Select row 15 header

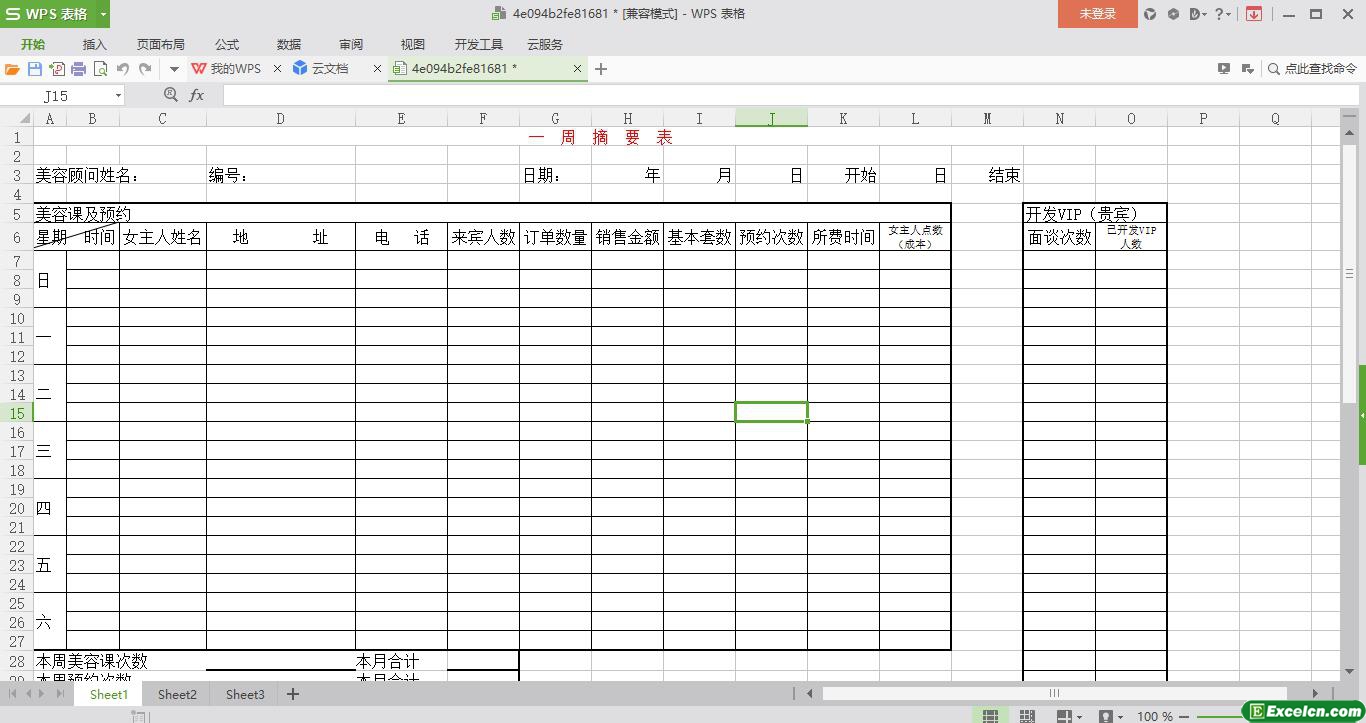pyautogui.click(x=17, y=413)
